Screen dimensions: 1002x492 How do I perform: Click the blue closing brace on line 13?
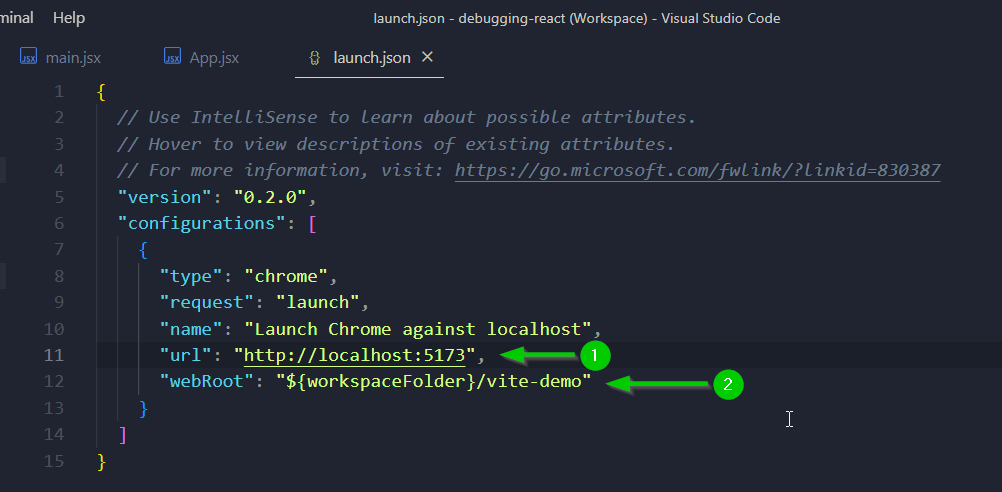[x=144, y=408]
